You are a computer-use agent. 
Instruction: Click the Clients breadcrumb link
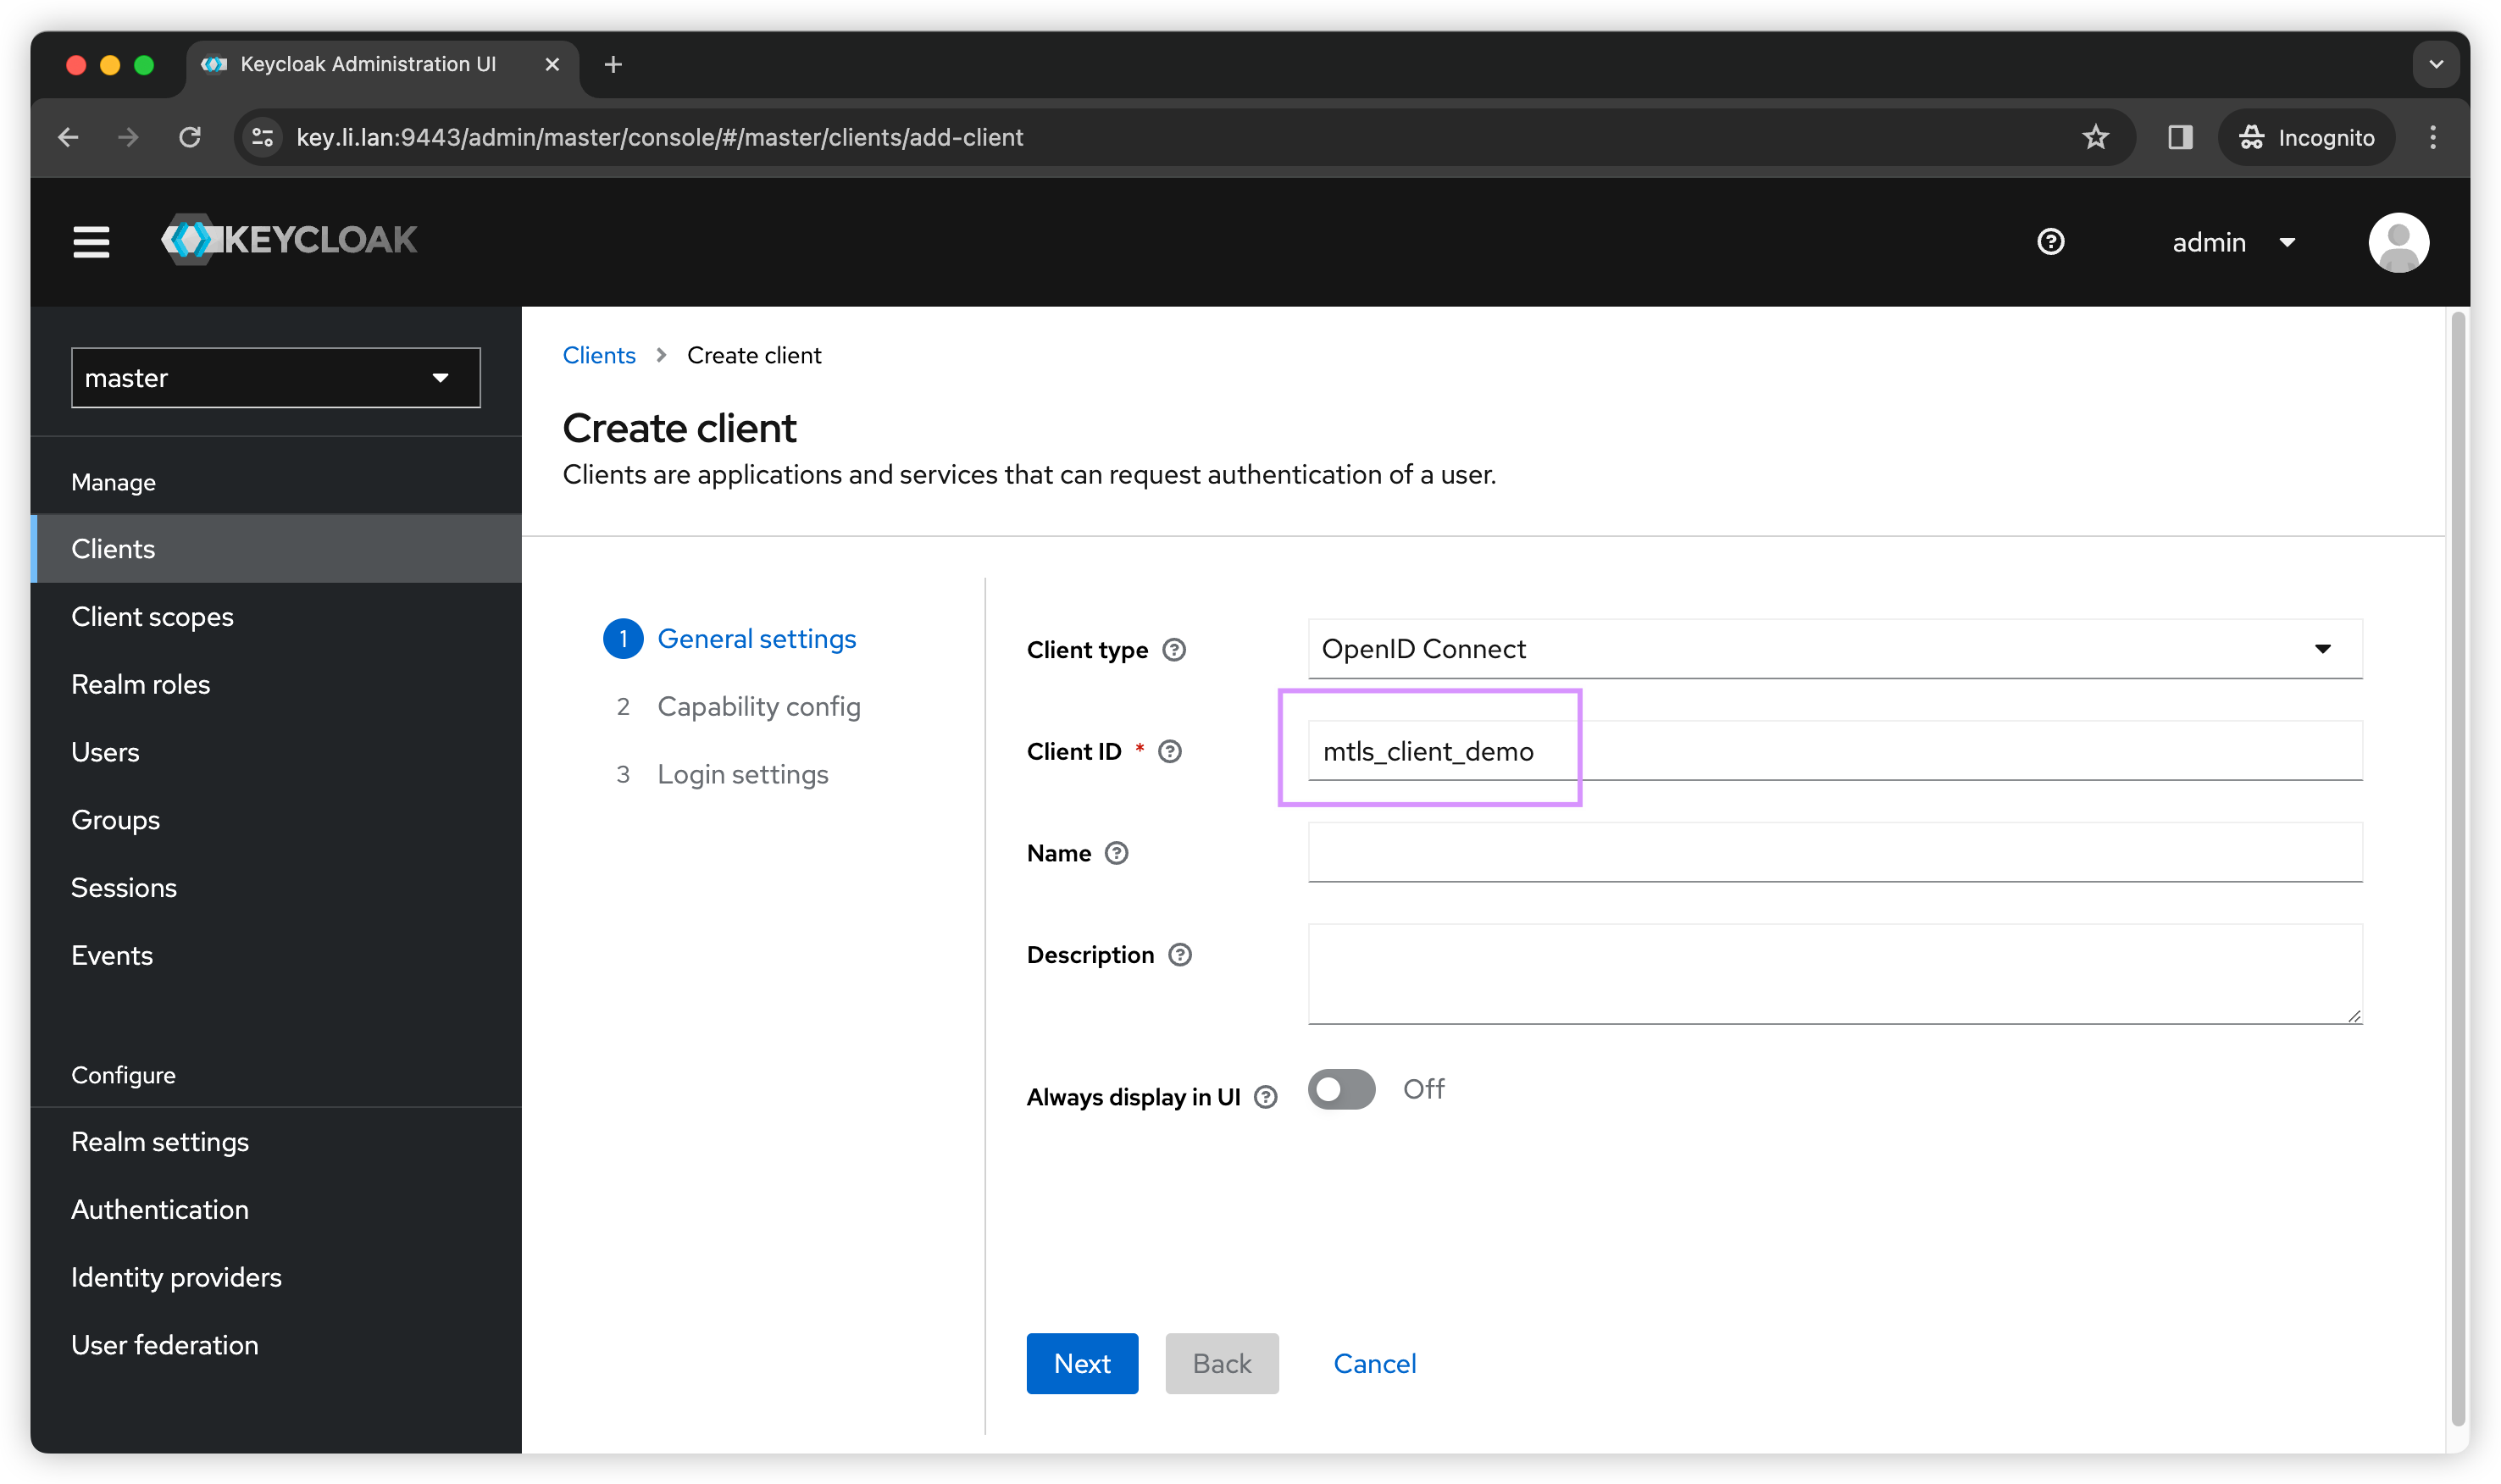point(598,355)
